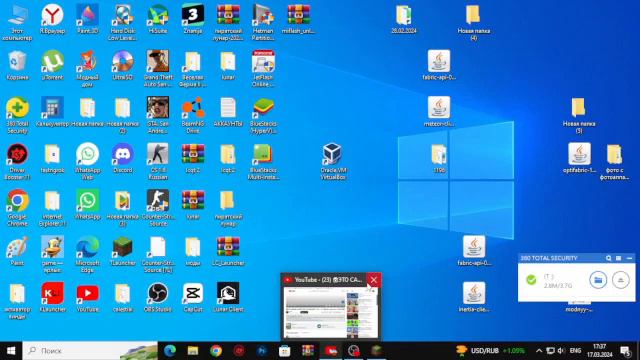Viewport: 640px width, 360px height.
Task: Switch to Chrome on the taskbar
Action: tap(216, 351)
